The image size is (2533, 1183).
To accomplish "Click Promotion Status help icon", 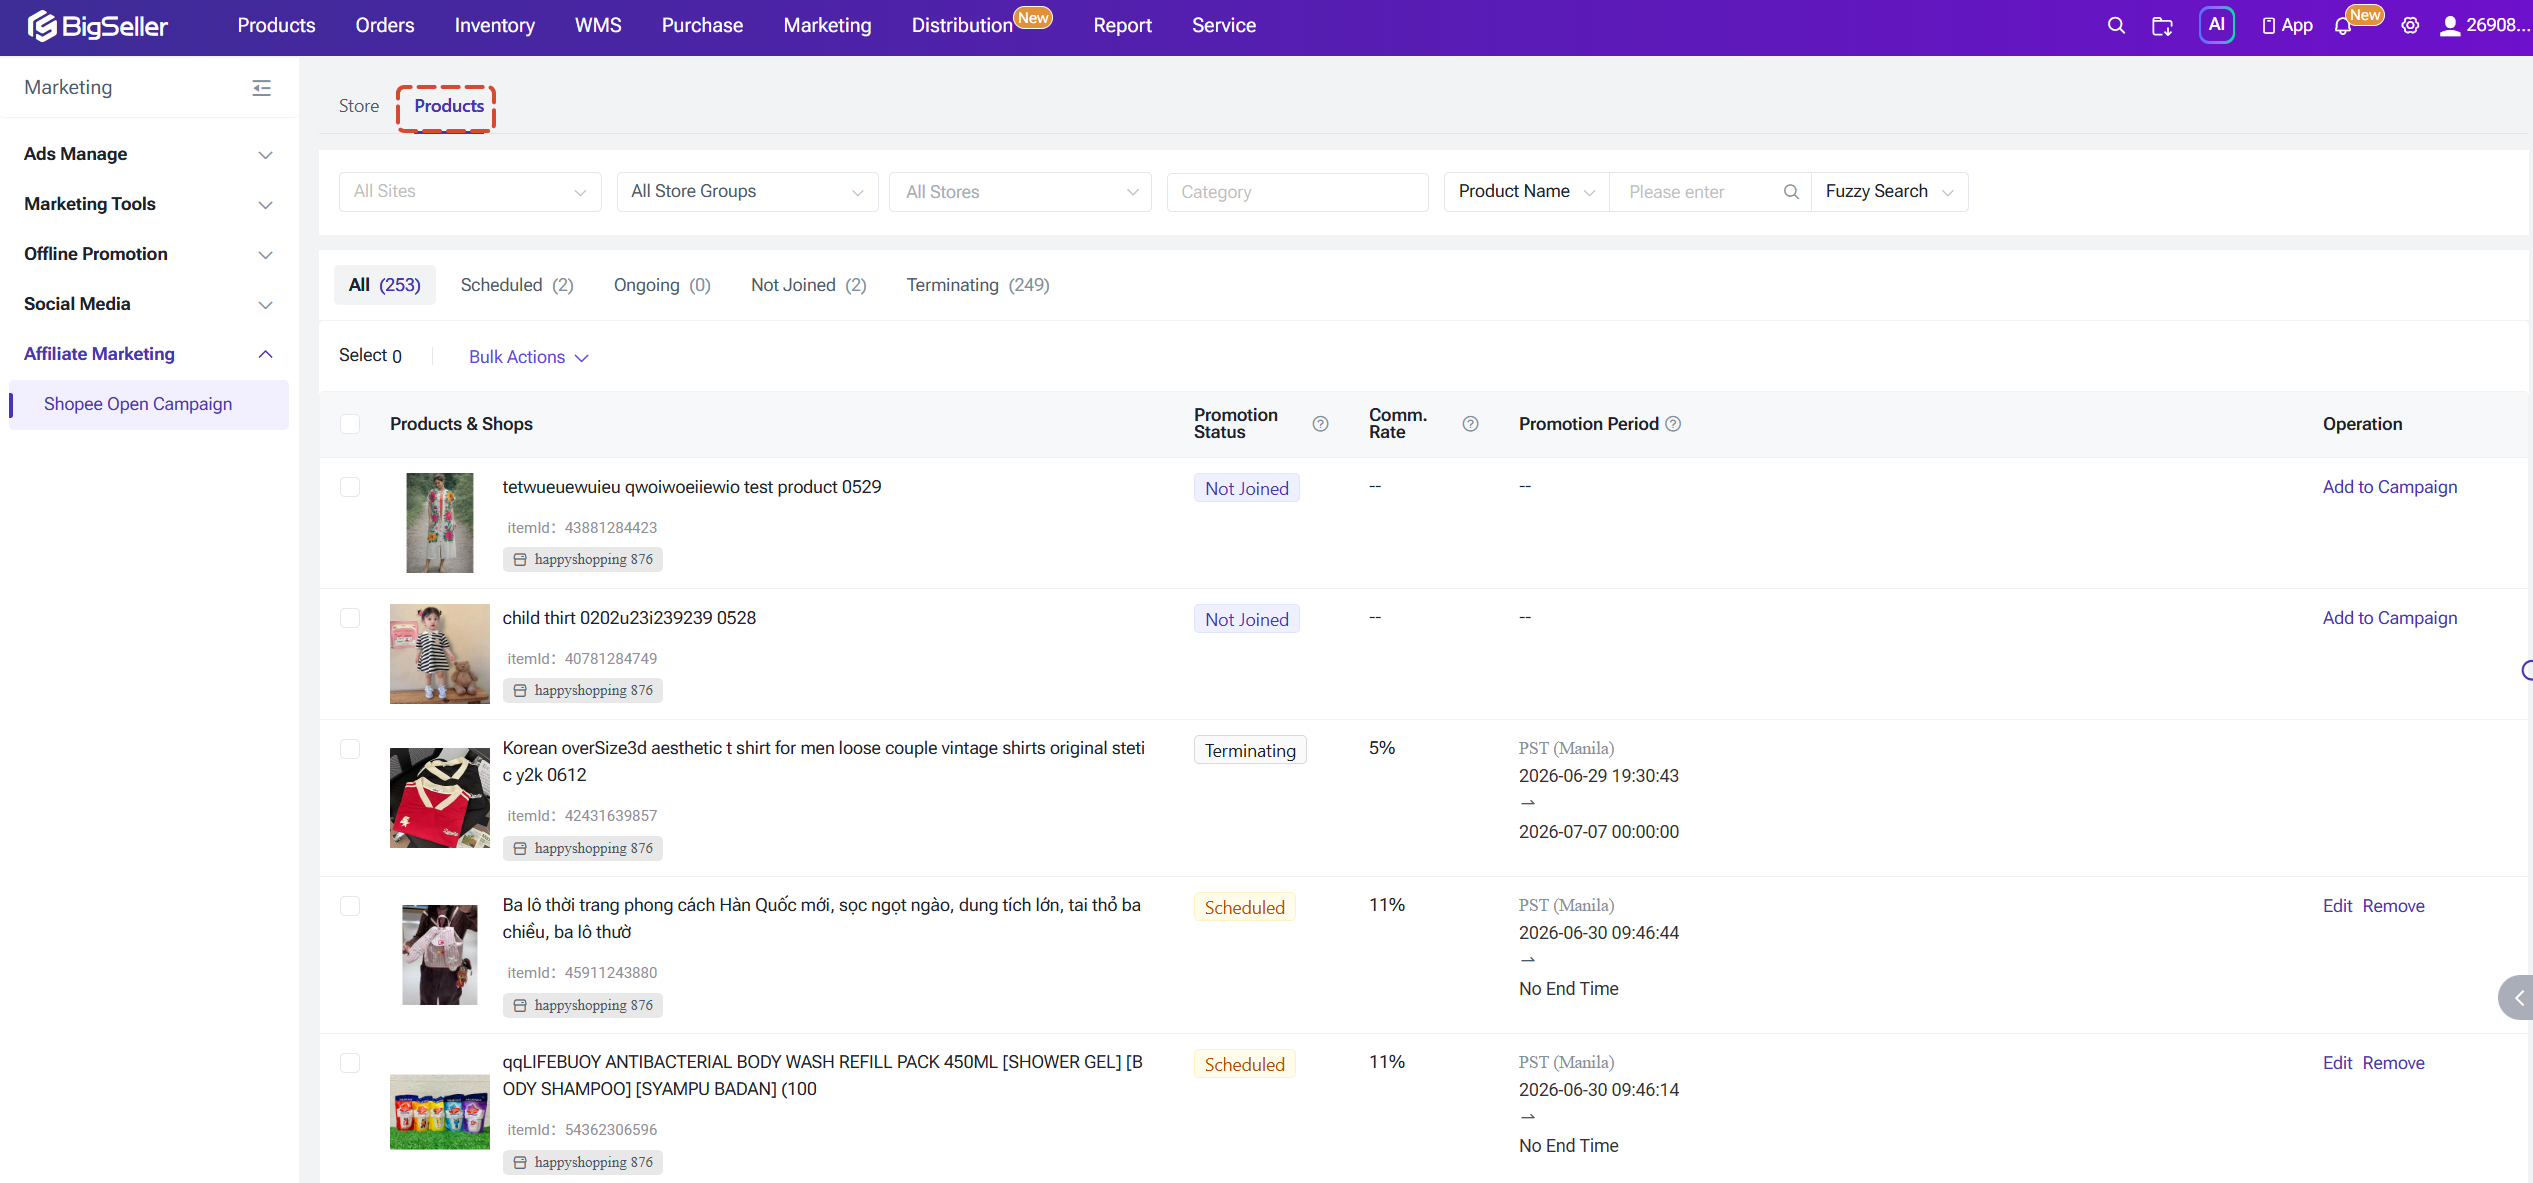I will (1321, 424).
